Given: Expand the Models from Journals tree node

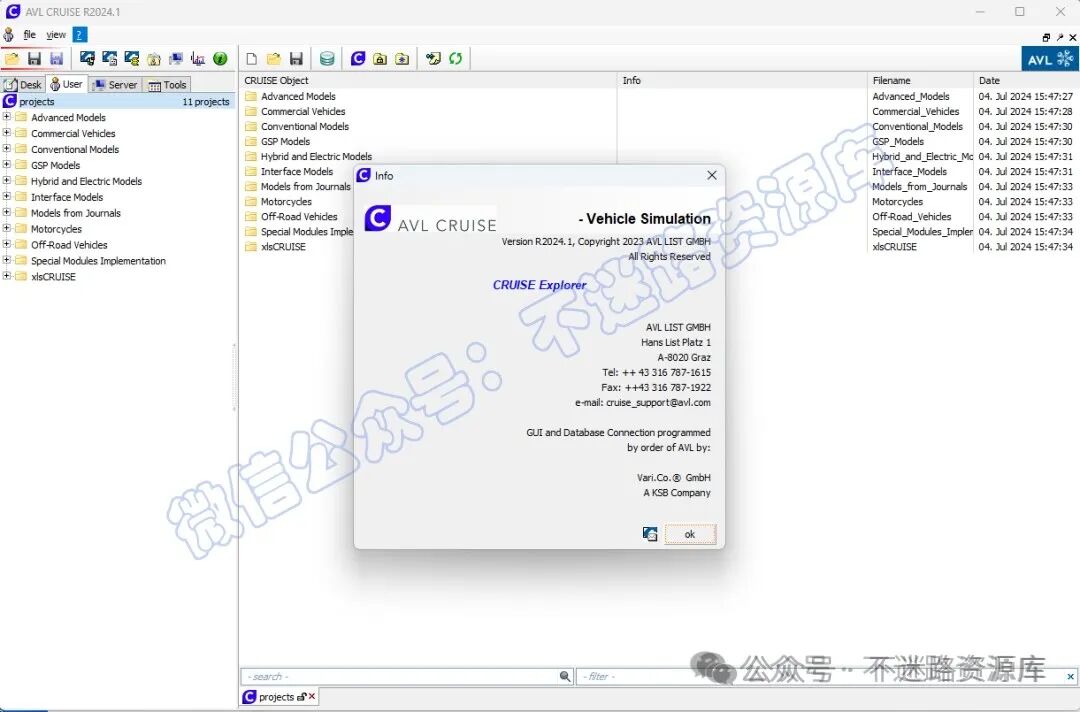Looking at the screenshot, I should coord(7,211).
